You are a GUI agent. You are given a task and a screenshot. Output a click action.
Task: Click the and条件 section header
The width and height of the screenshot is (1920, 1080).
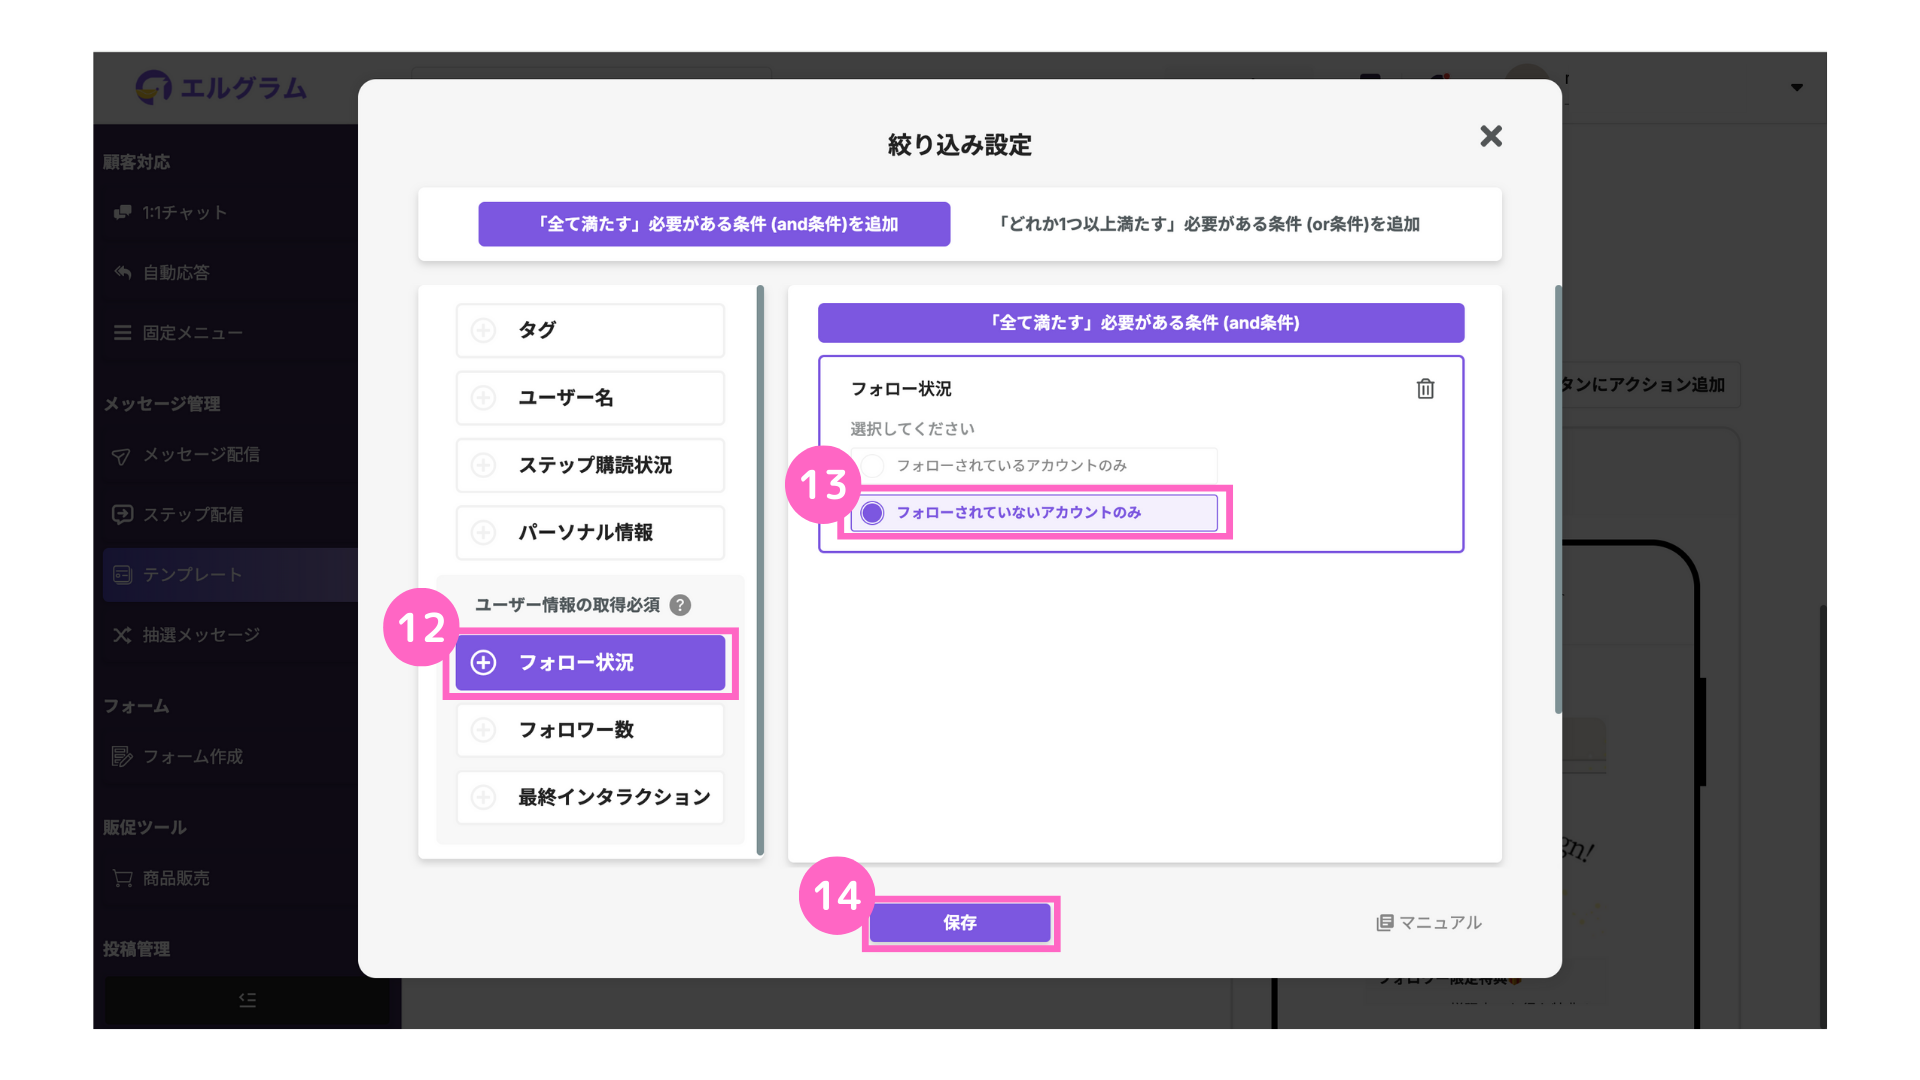[x=1141, y=323]
